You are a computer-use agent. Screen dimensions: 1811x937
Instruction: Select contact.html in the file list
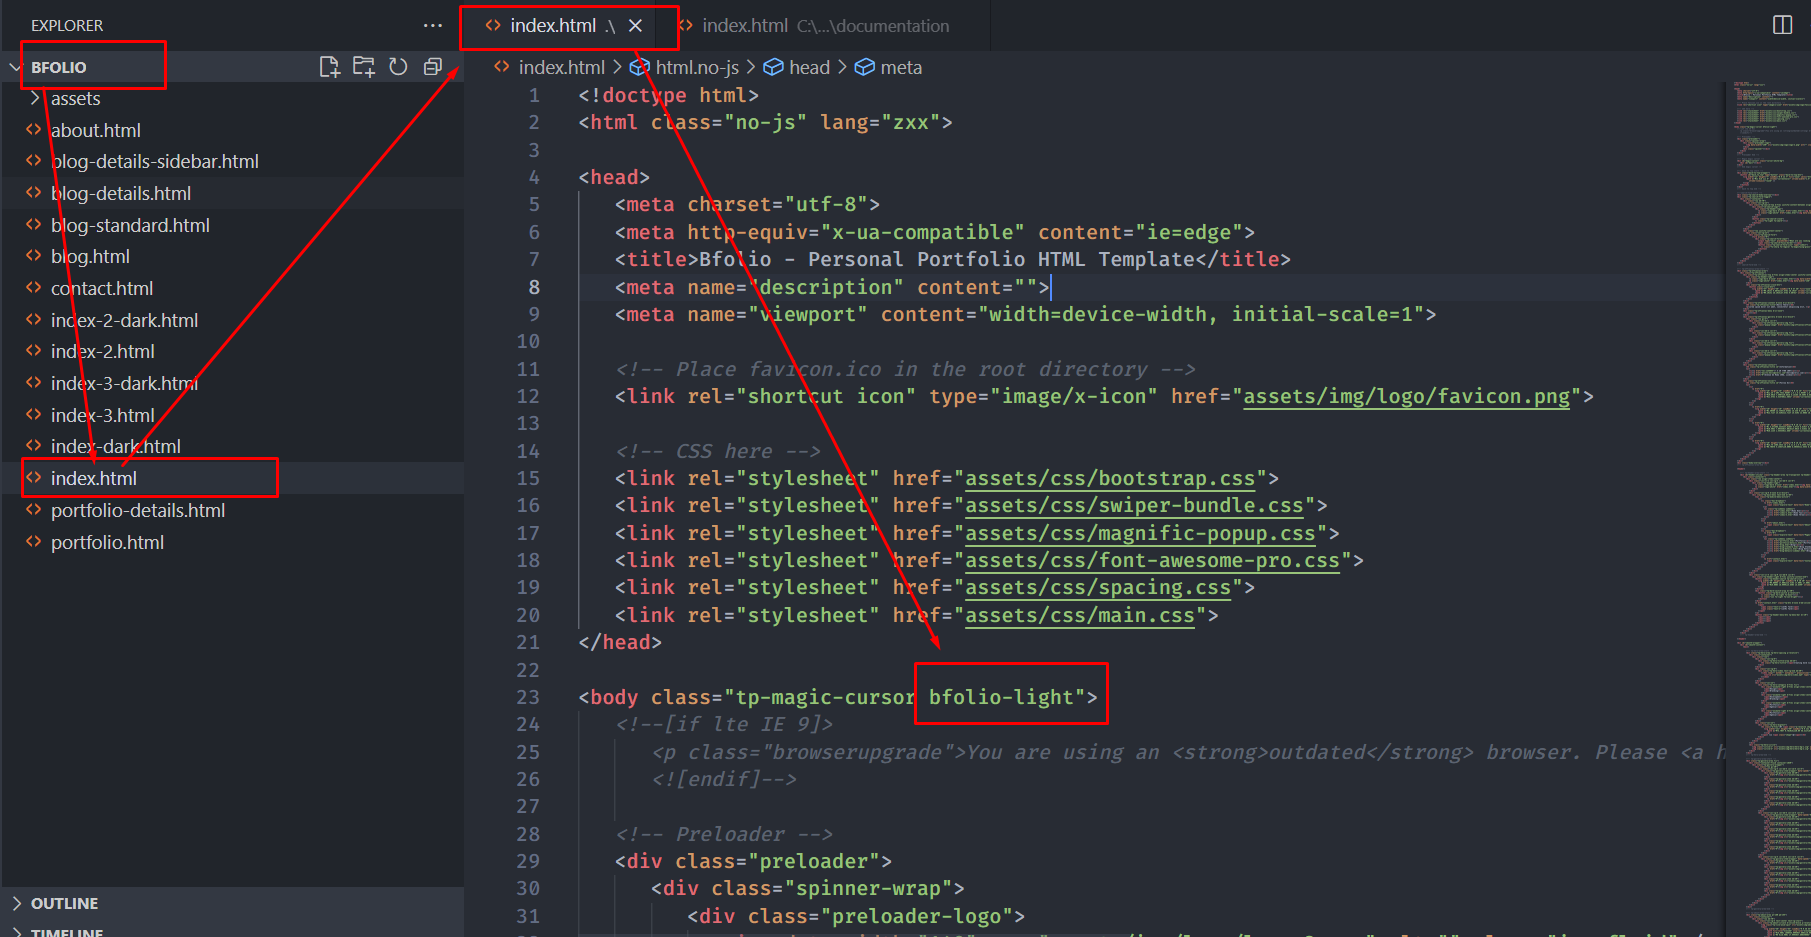point(102,288)
